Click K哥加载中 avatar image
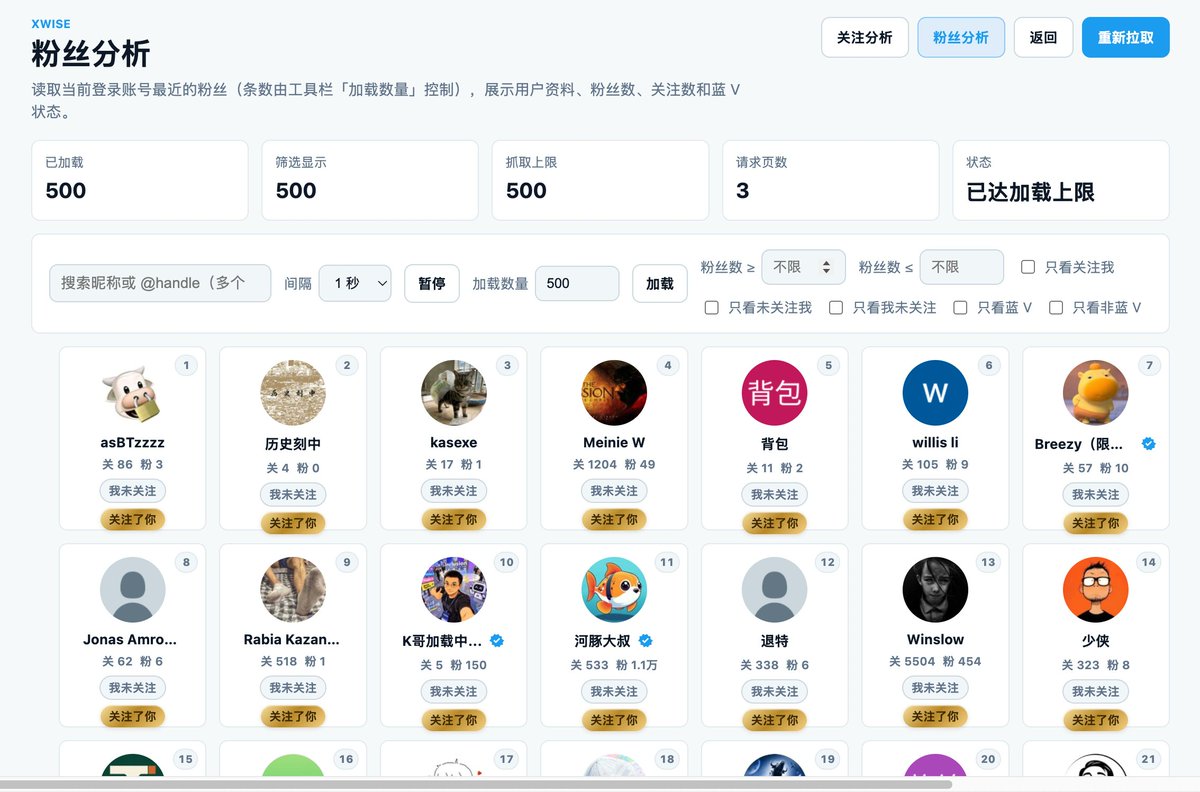This screenshot has width=1200, height=792. pos(453,590)
